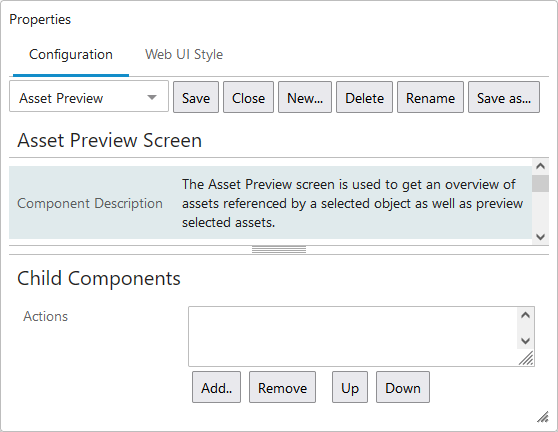Click description panel scroll down arrow
Image resolution: width=558 pixels, height=432 pixels.
[540, 237]
